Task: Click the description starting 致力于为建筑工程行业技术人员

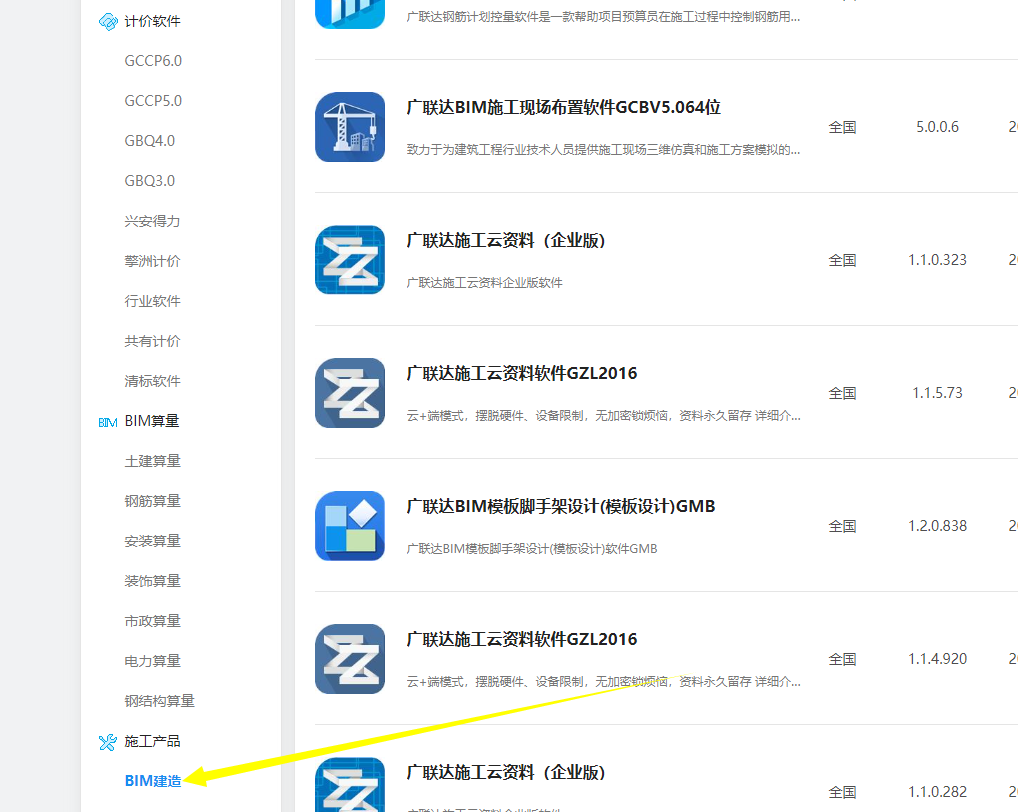Action: (603, 150)
